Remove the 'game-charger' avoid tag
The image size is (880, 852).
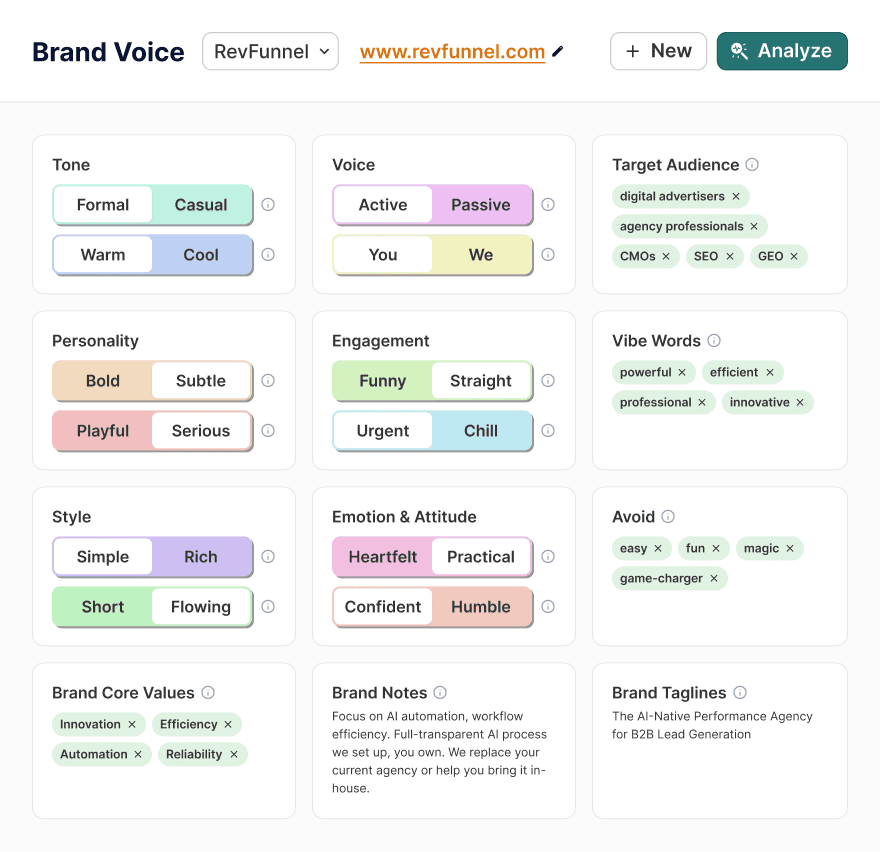pos(714,579)
